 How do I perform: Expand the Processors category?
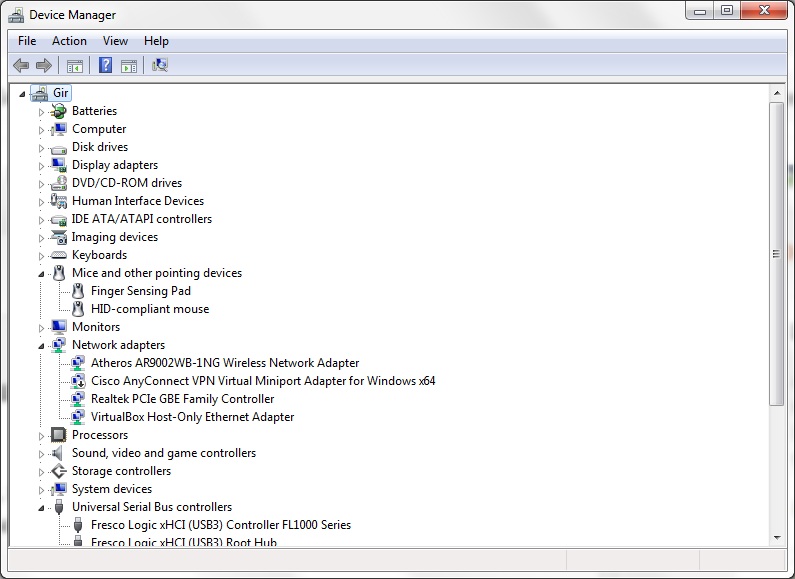pyautogui.click(x=41, y=436)
